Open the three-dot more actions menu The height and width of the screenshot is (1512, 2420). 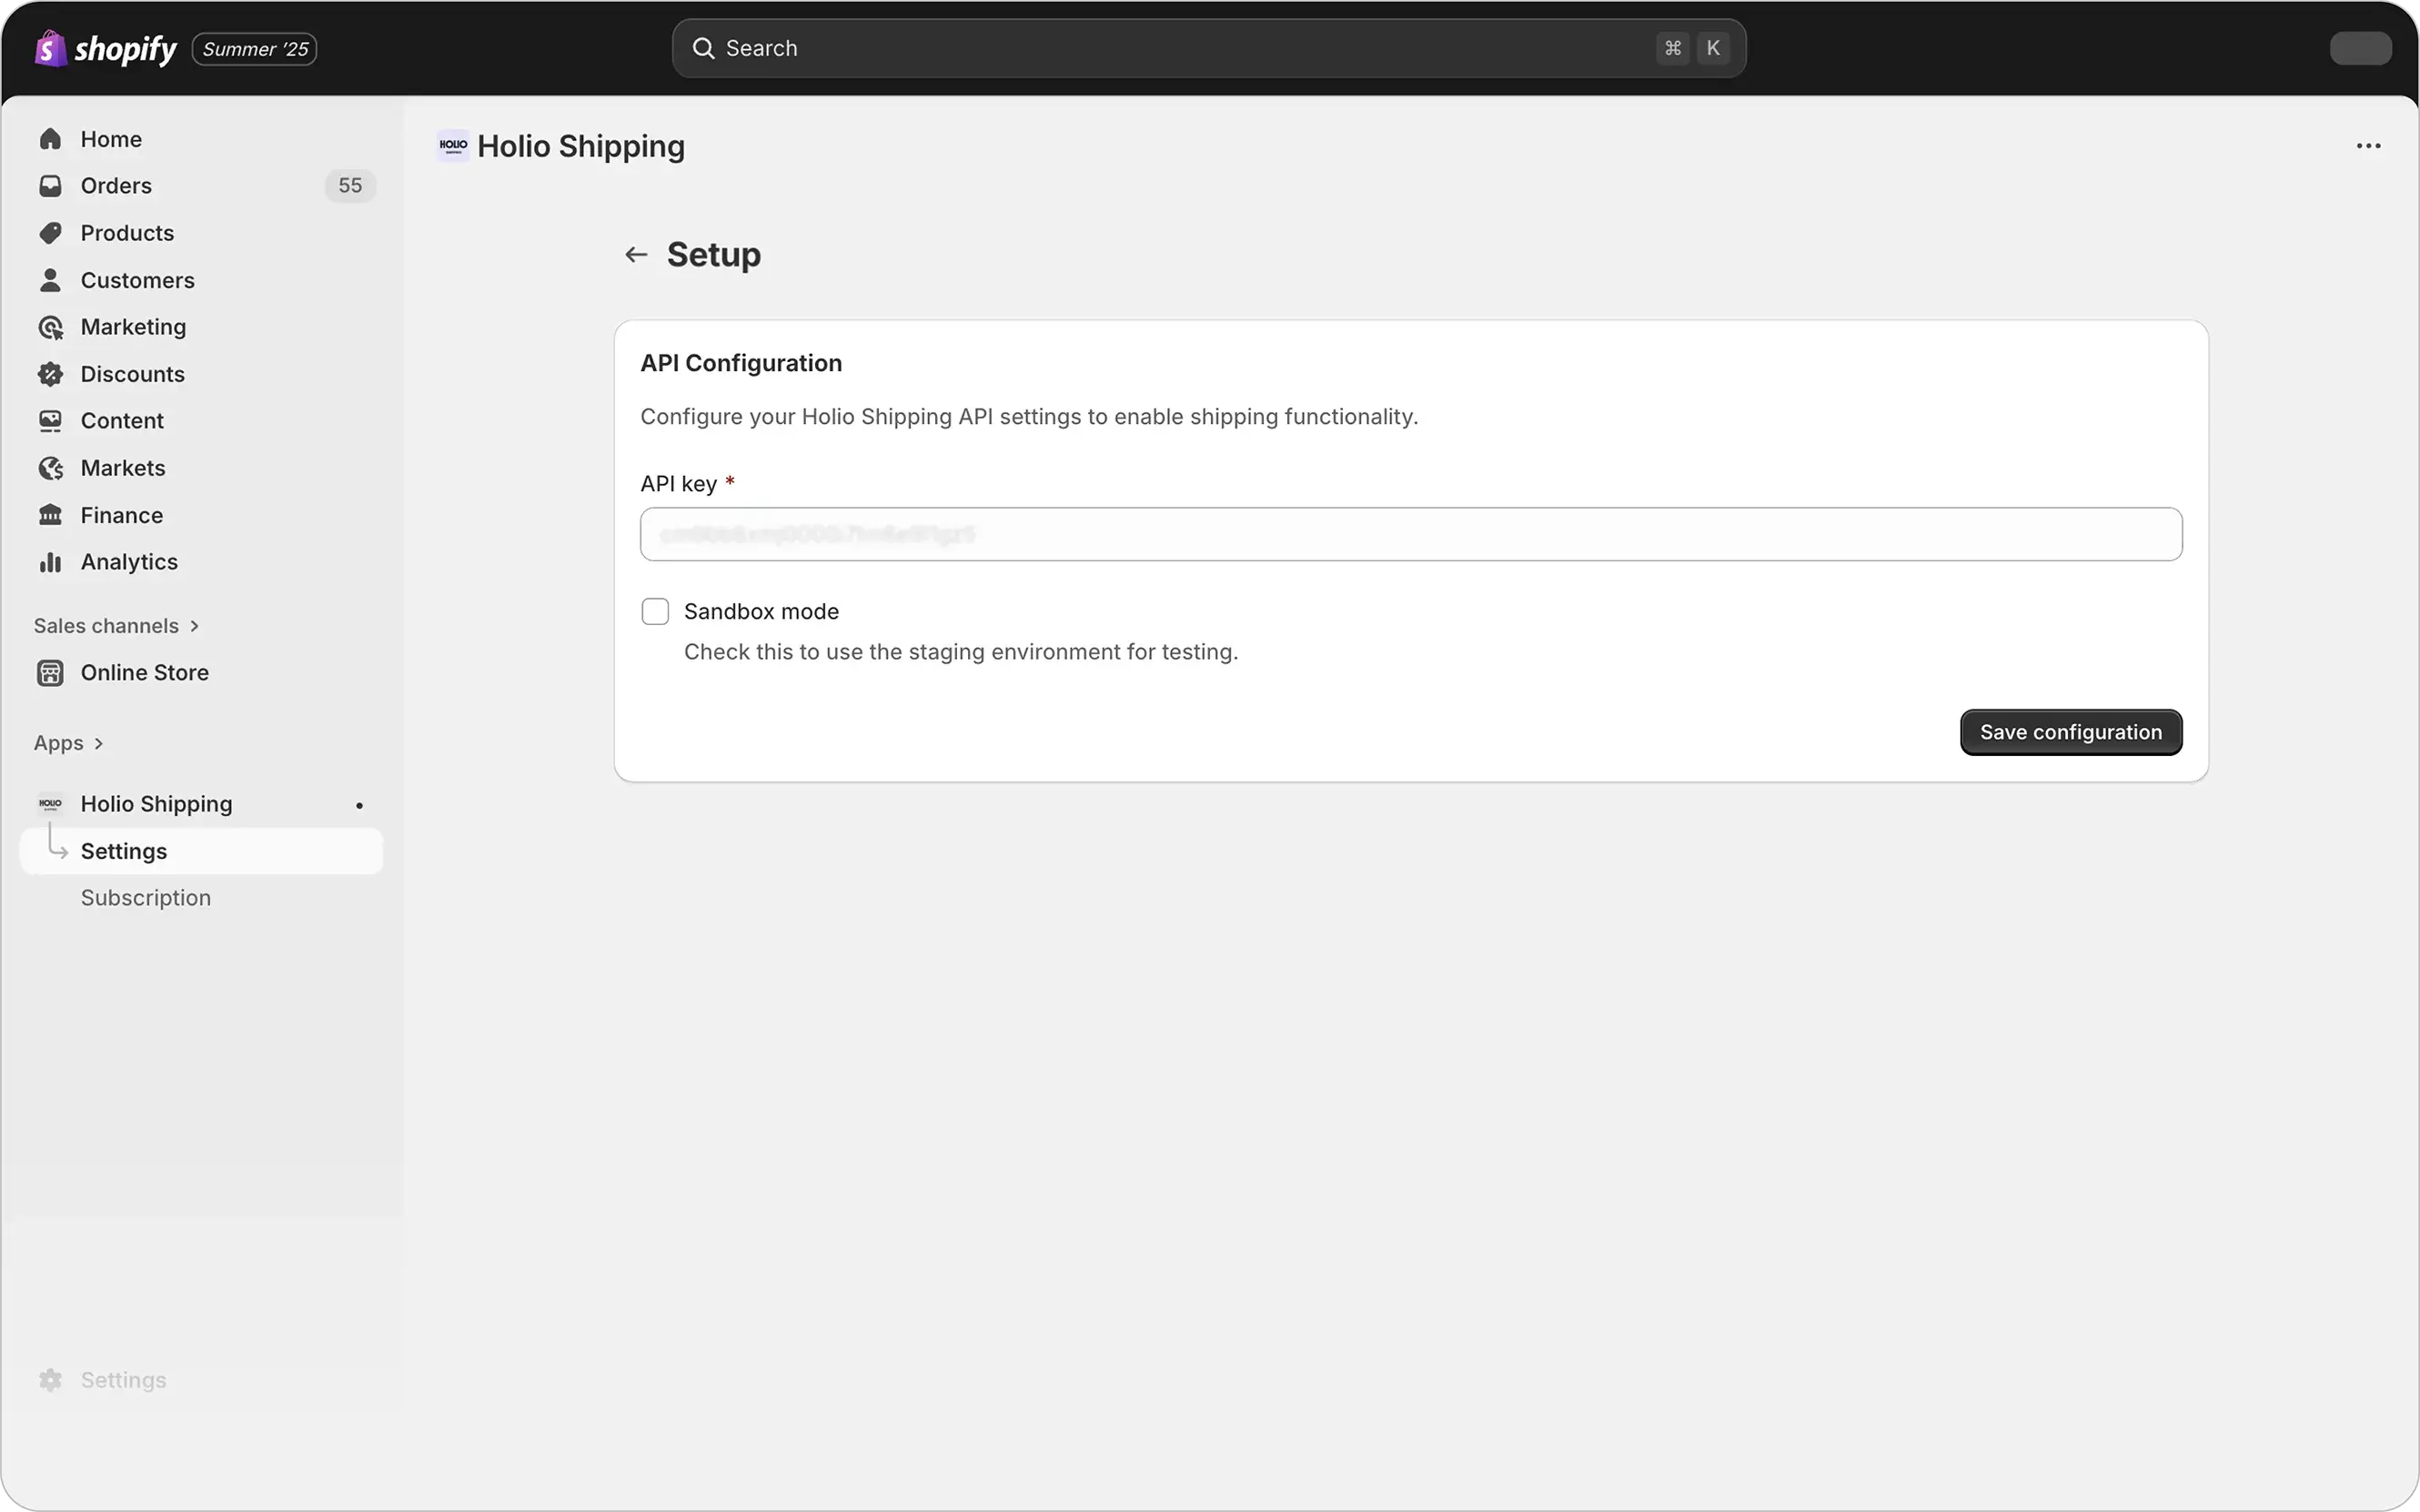tap(2368, 146)
